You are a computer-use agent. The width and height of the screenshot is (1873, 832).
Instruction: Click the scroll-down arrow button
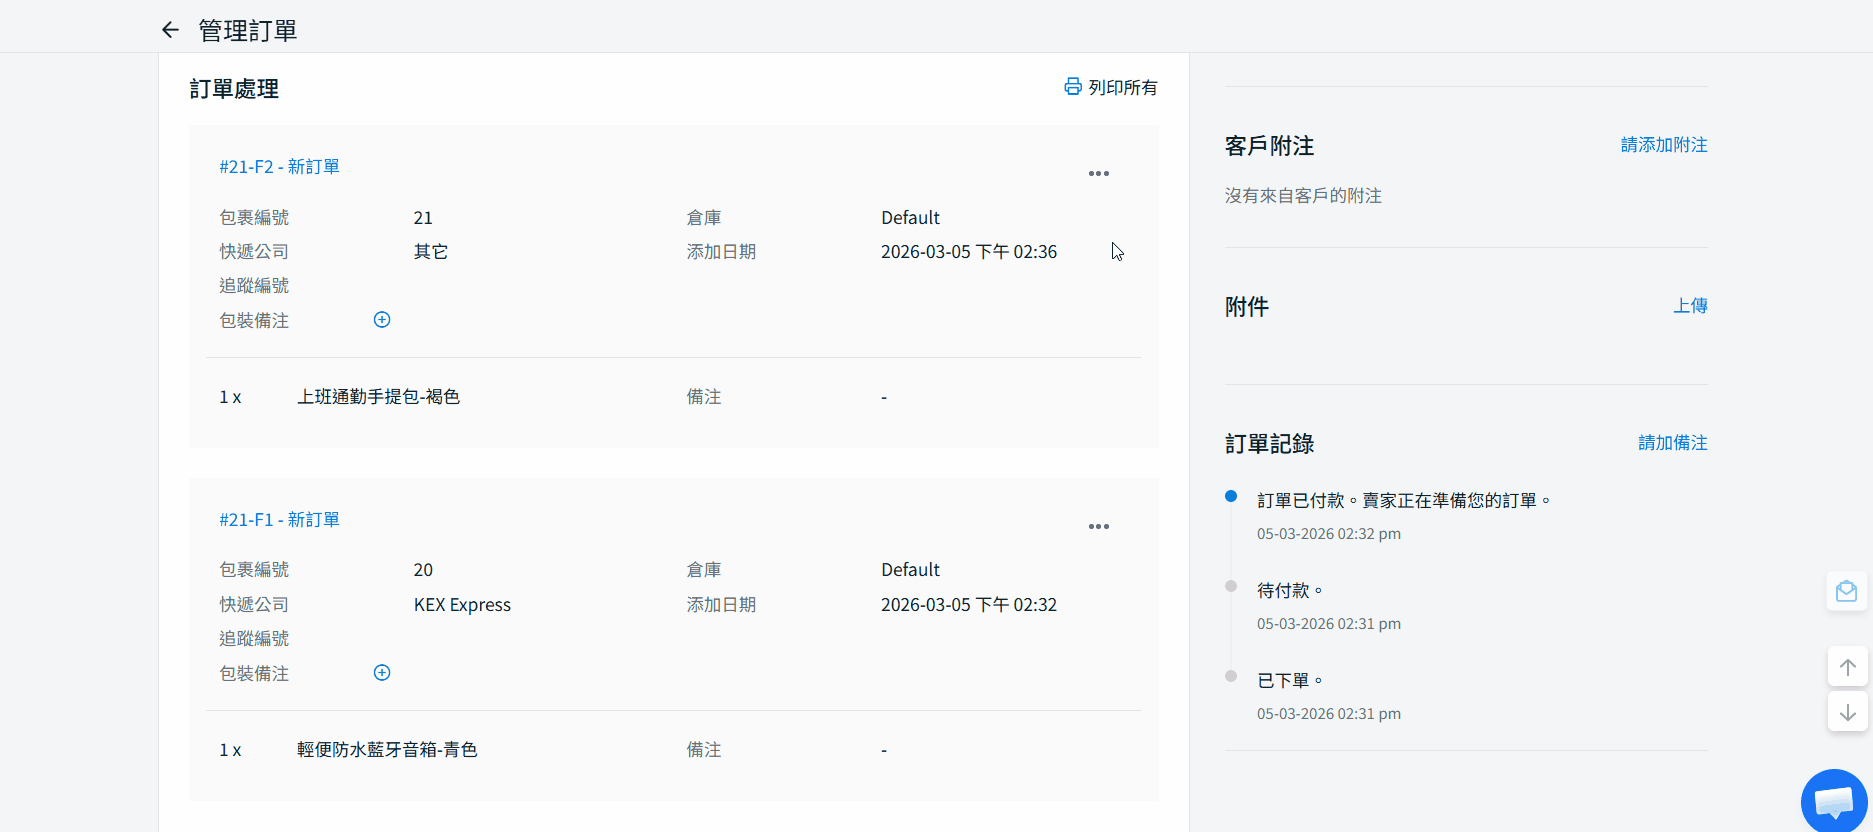[x=1847, y=712]
